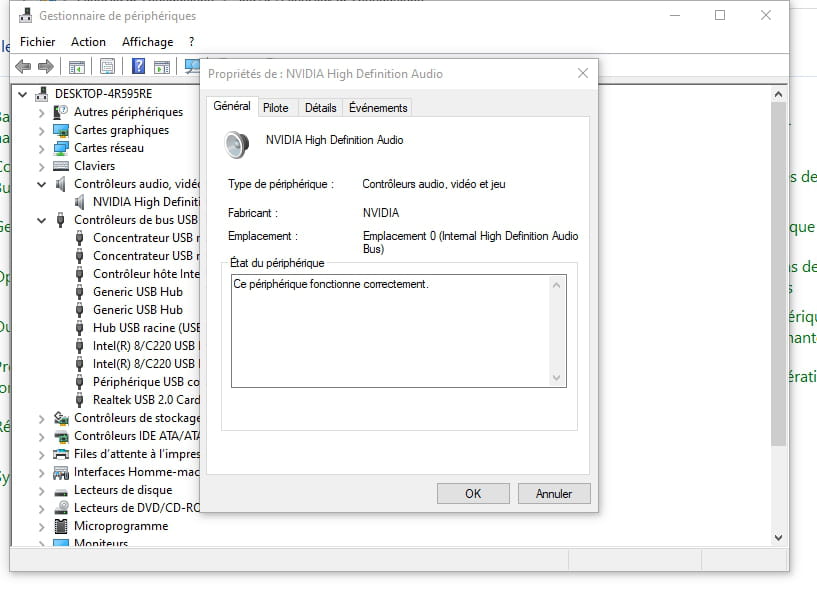Select Périphérique USB composite tree item
The image size is (817, 592).
146,382
